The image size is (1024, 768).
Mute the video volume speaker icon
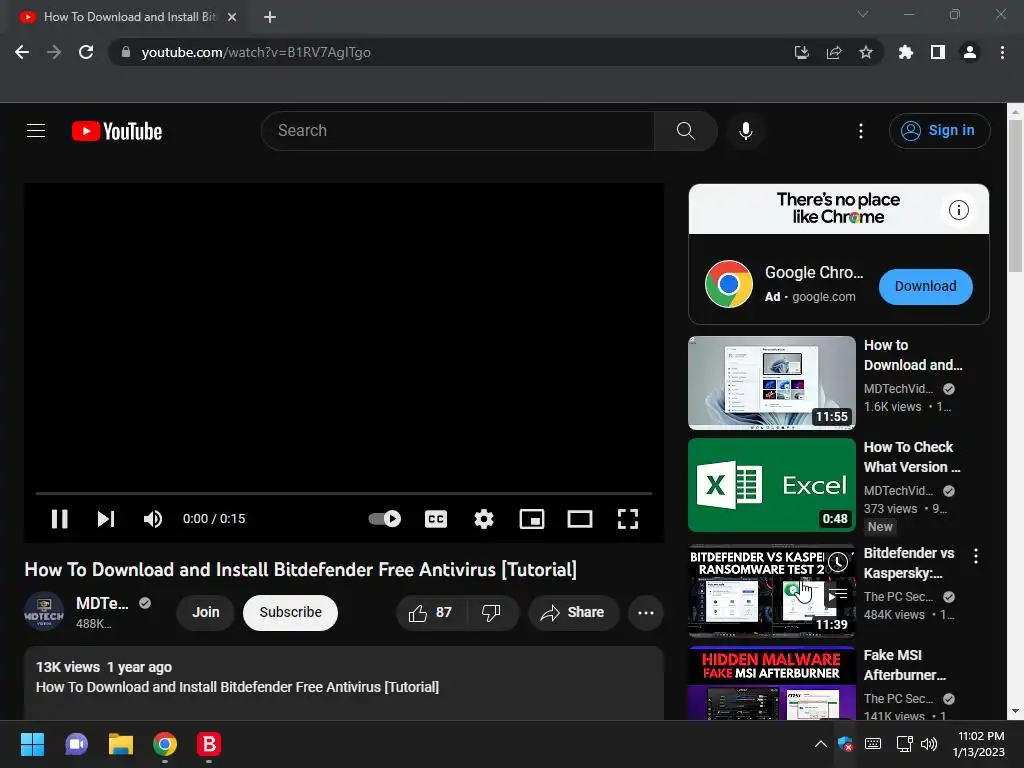point(153,519)
